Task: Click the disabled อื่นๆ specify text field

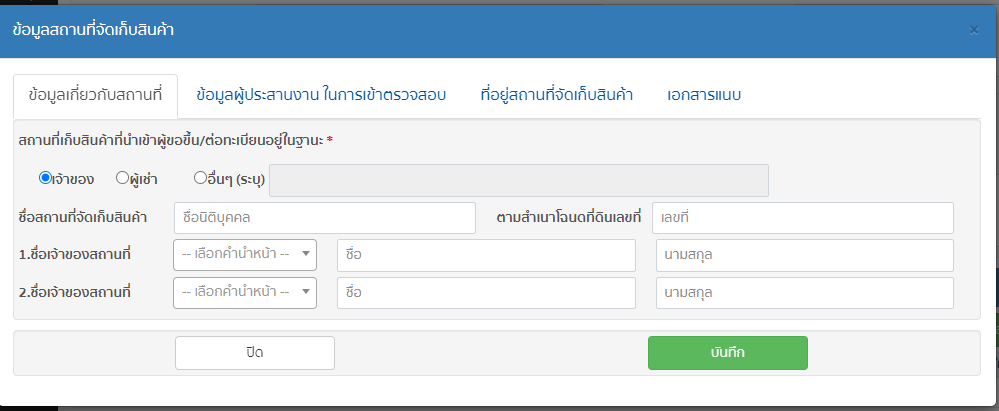Action: [x=519, y=180]
